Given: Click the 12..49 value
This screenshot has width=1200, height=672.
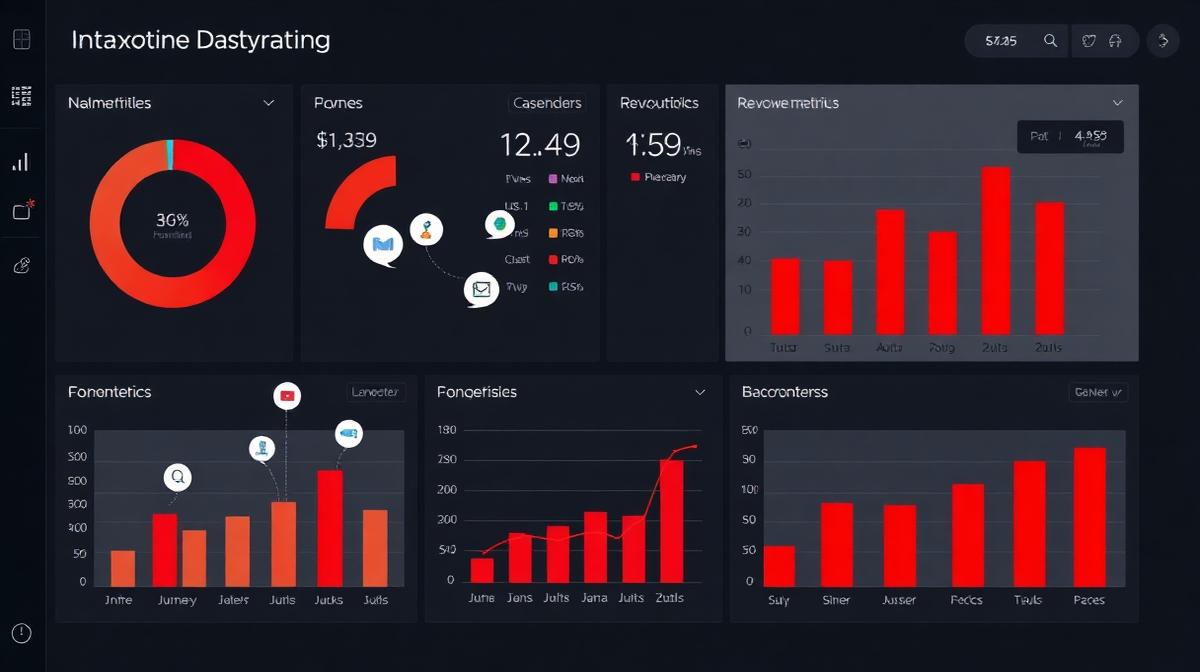Looking at the screenshot, I should [x=540, y=145].
